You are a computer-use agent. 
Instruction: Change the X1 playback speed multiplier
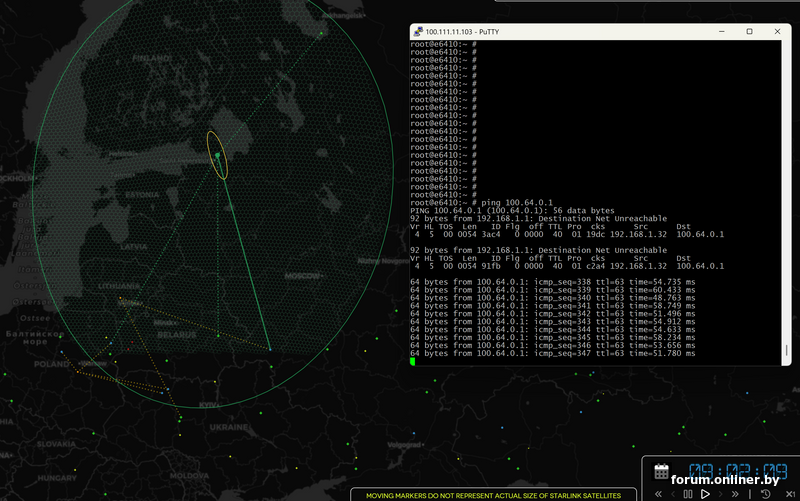click(x=788, y=494)
